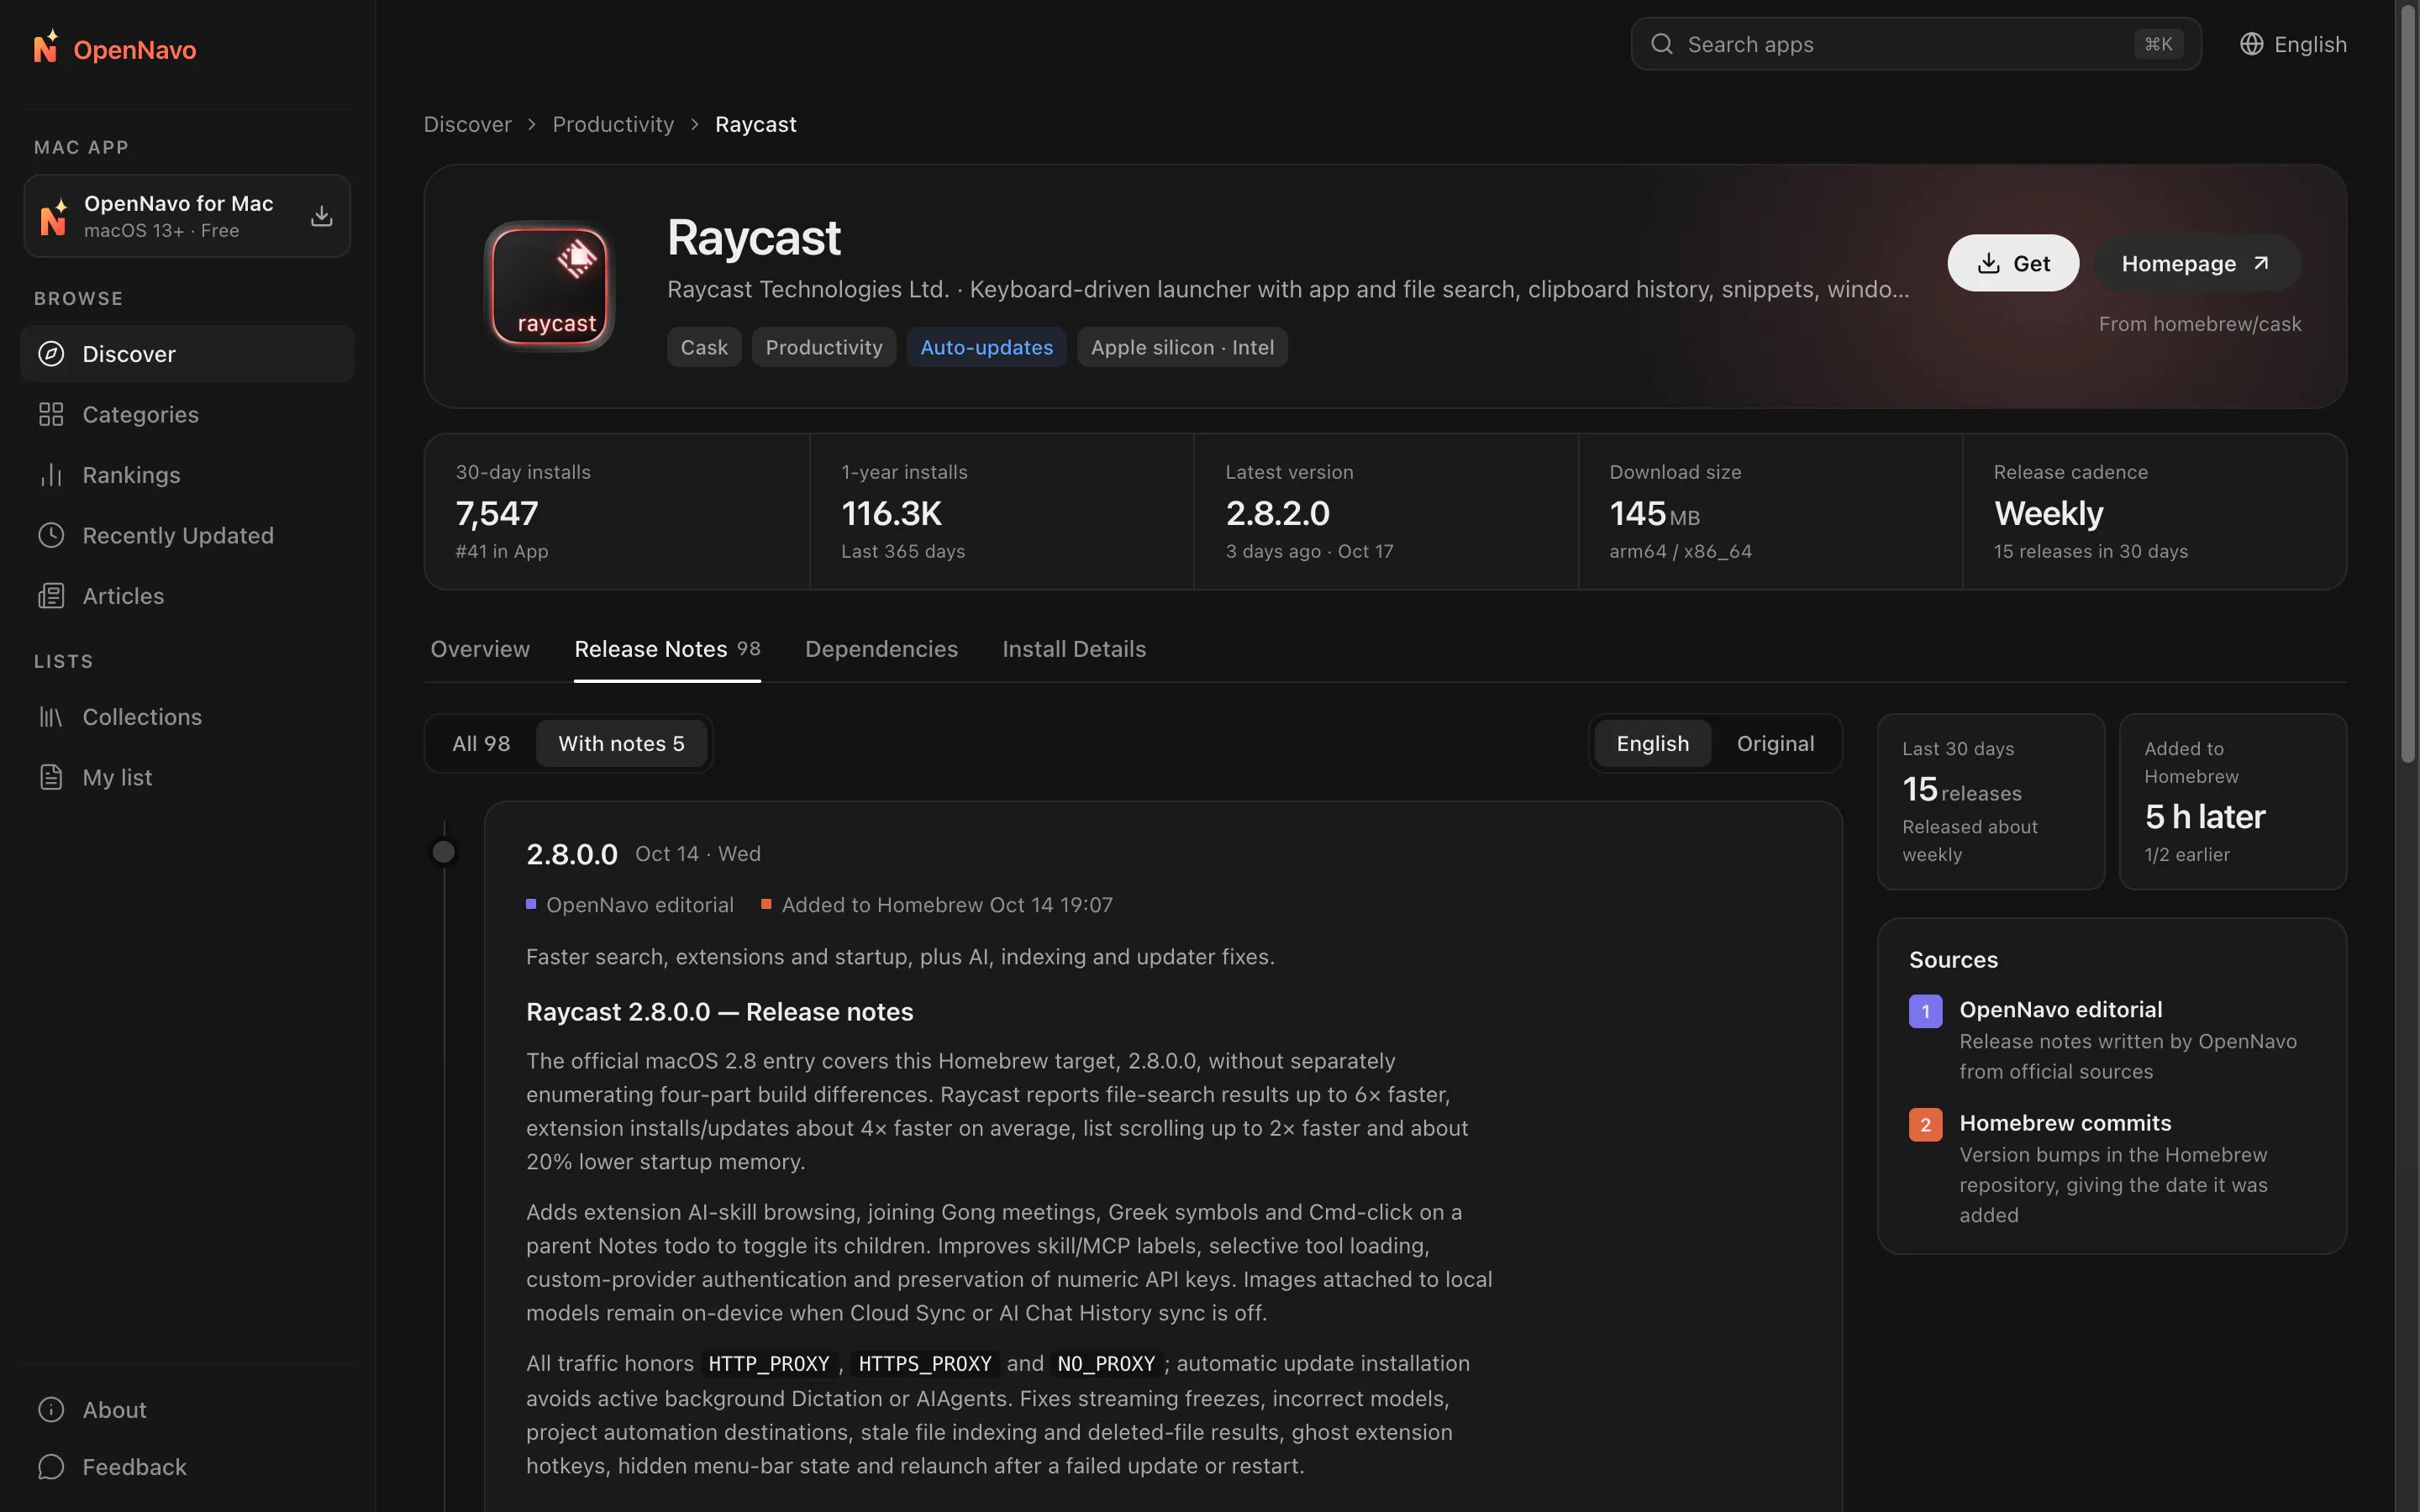Image resolution: width=2420 pixels, height=1512 pixels.
Task: Go to Productivity in the breadcrumb
Action: click(613, 124)
